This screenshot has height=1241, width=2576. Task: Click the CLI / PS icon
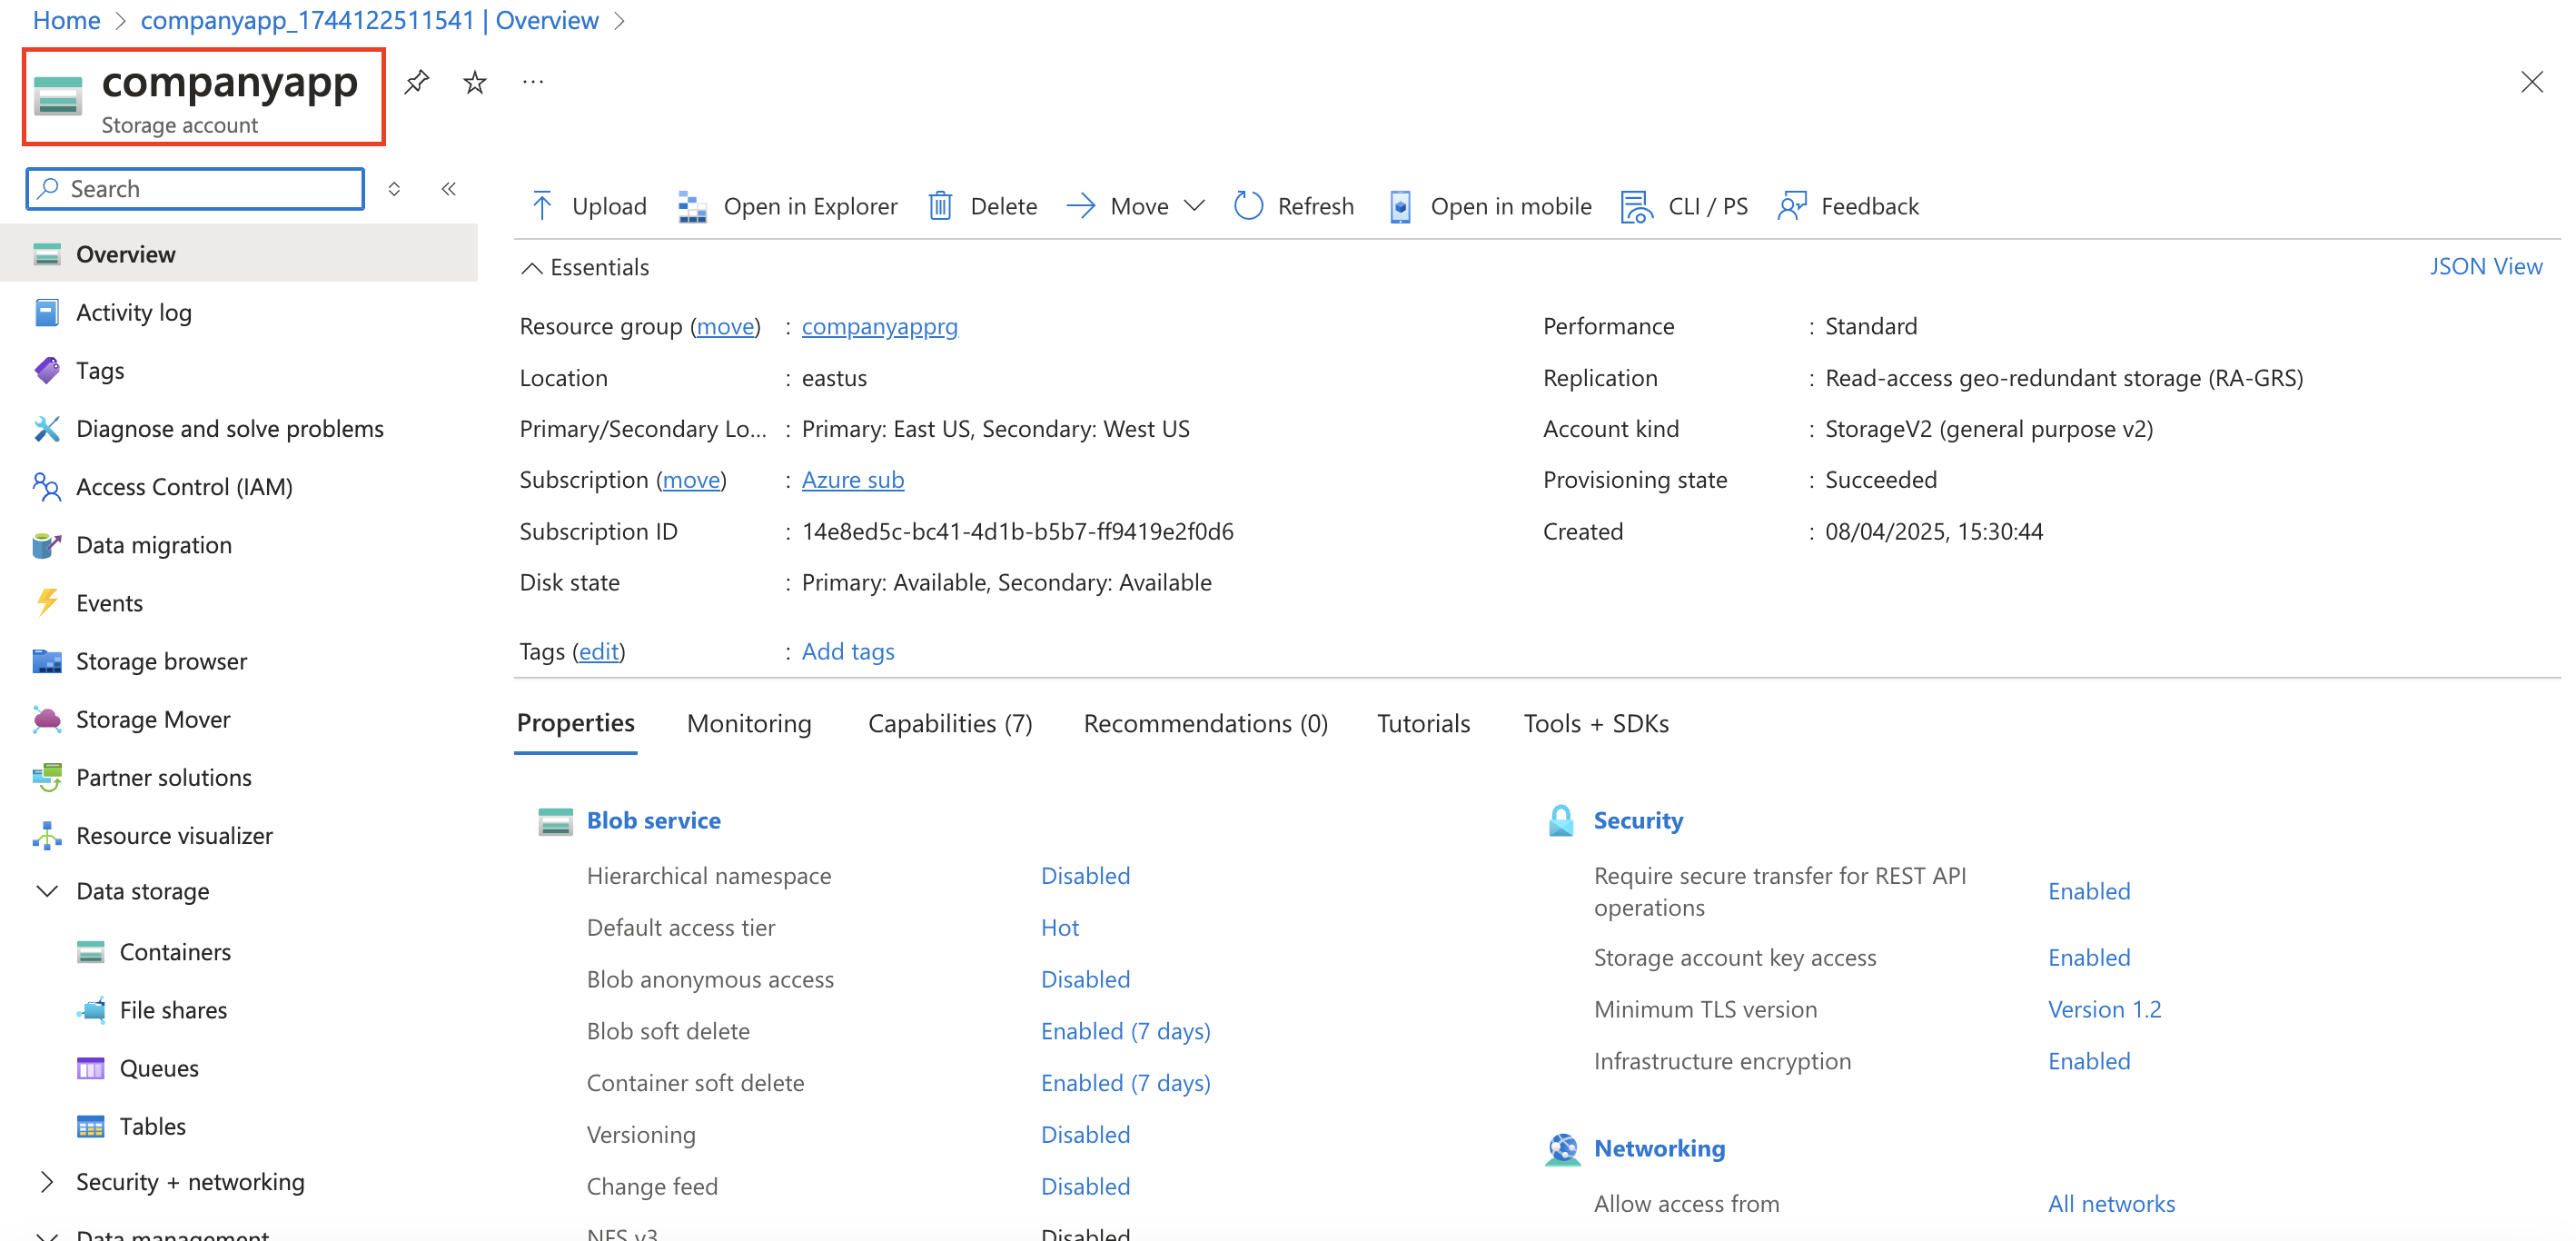pyautogui.click(x=1636, y=206)
